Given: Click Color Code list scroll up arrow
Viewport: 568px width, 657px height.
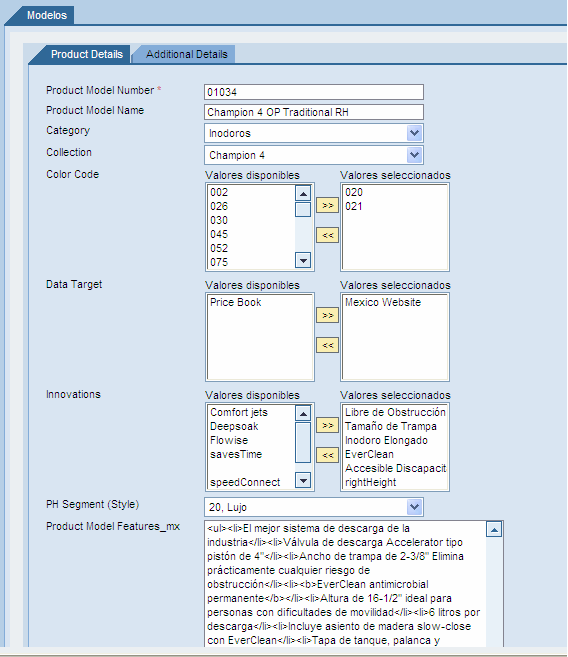Looking at the screenshot, I should click(x=303, y=193).
